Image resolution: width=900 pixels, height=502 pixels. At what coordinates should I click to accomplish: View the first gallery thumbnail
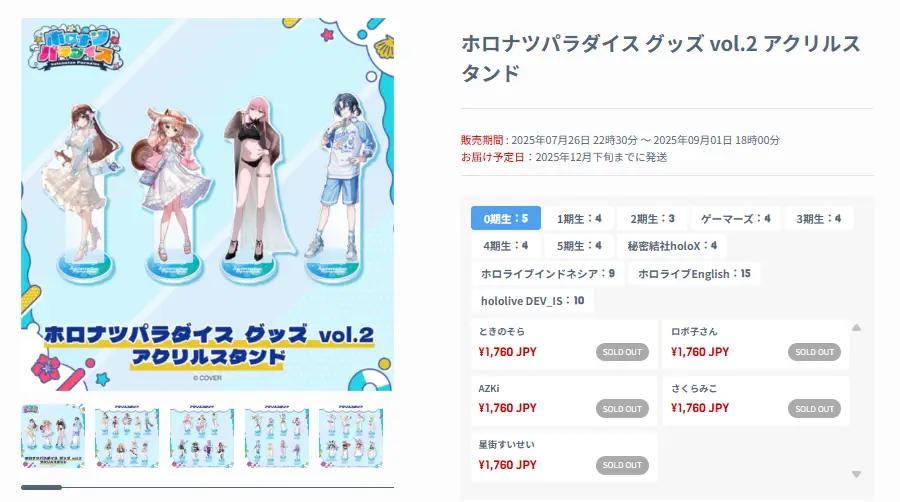pyautogui.click(x=53, y=435)
